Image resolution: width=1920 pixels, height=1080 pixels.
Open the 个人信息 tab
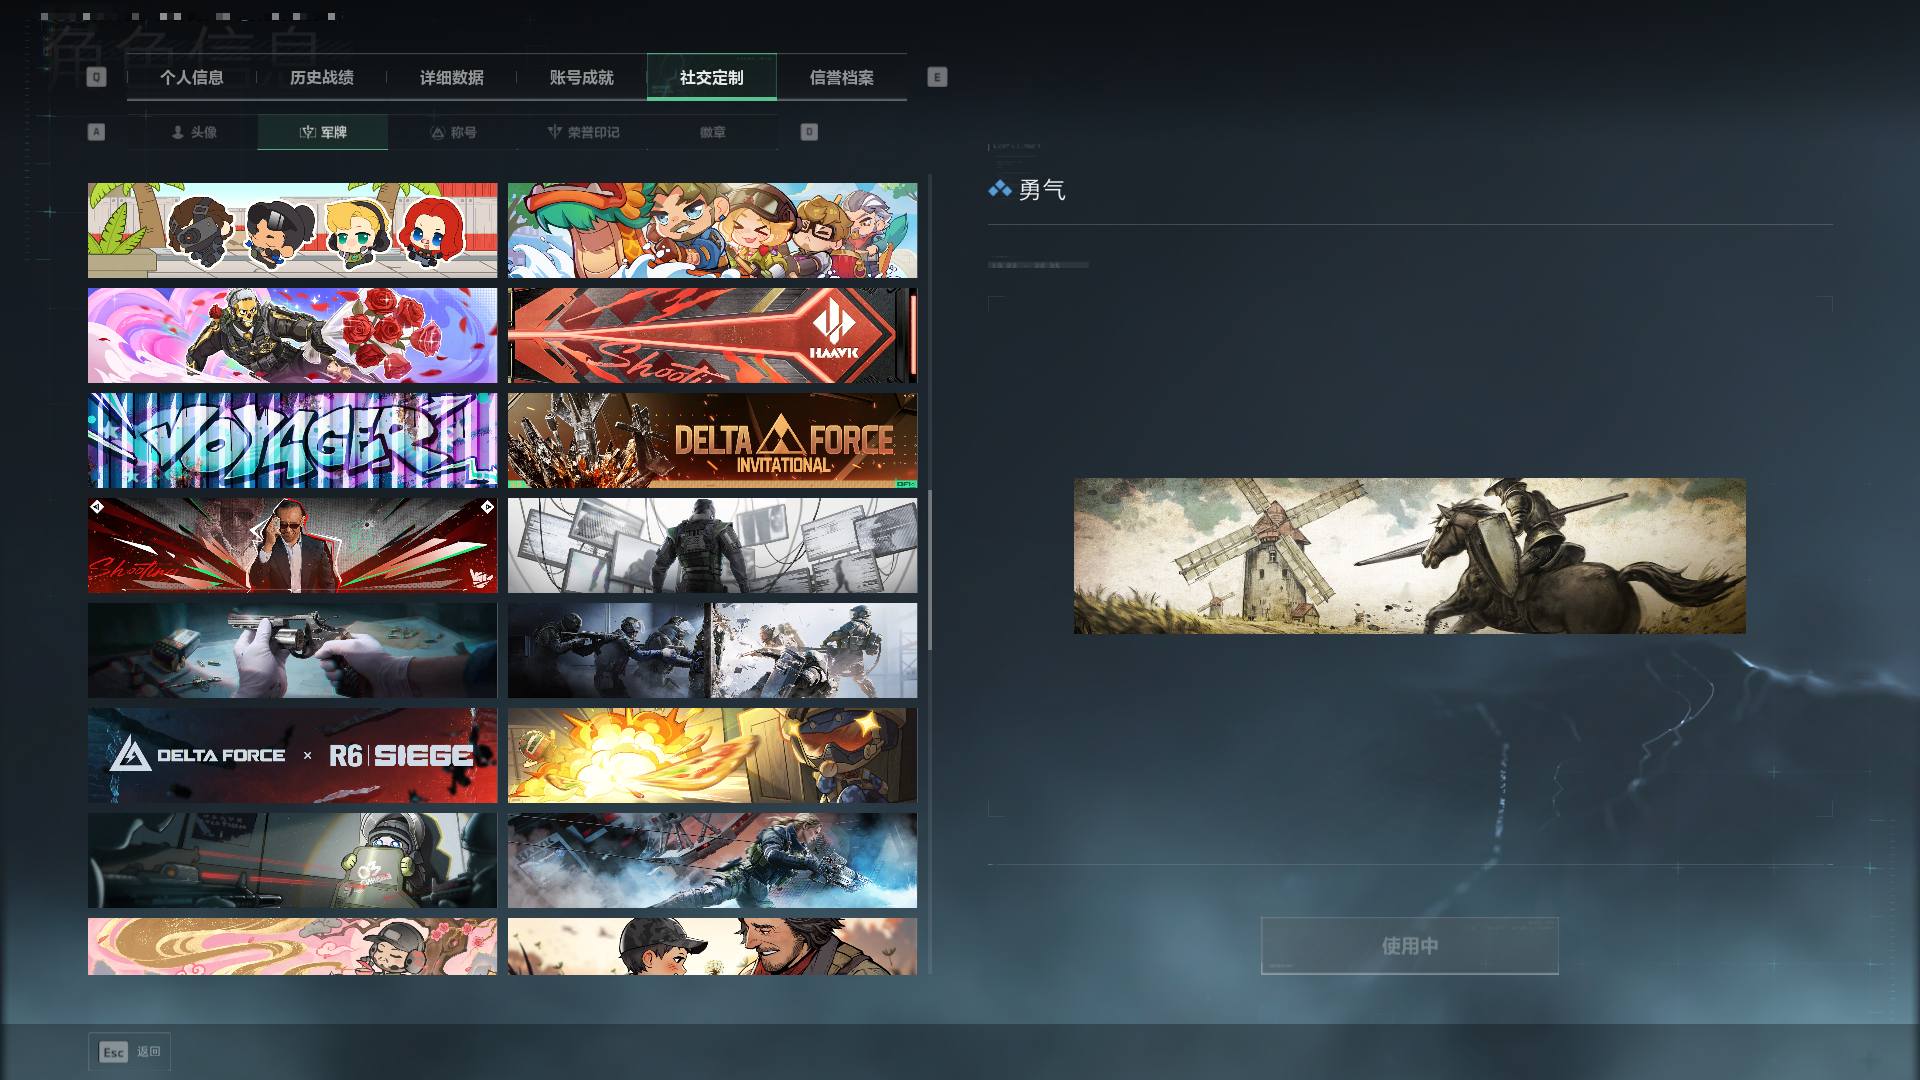tap(192, 77)
